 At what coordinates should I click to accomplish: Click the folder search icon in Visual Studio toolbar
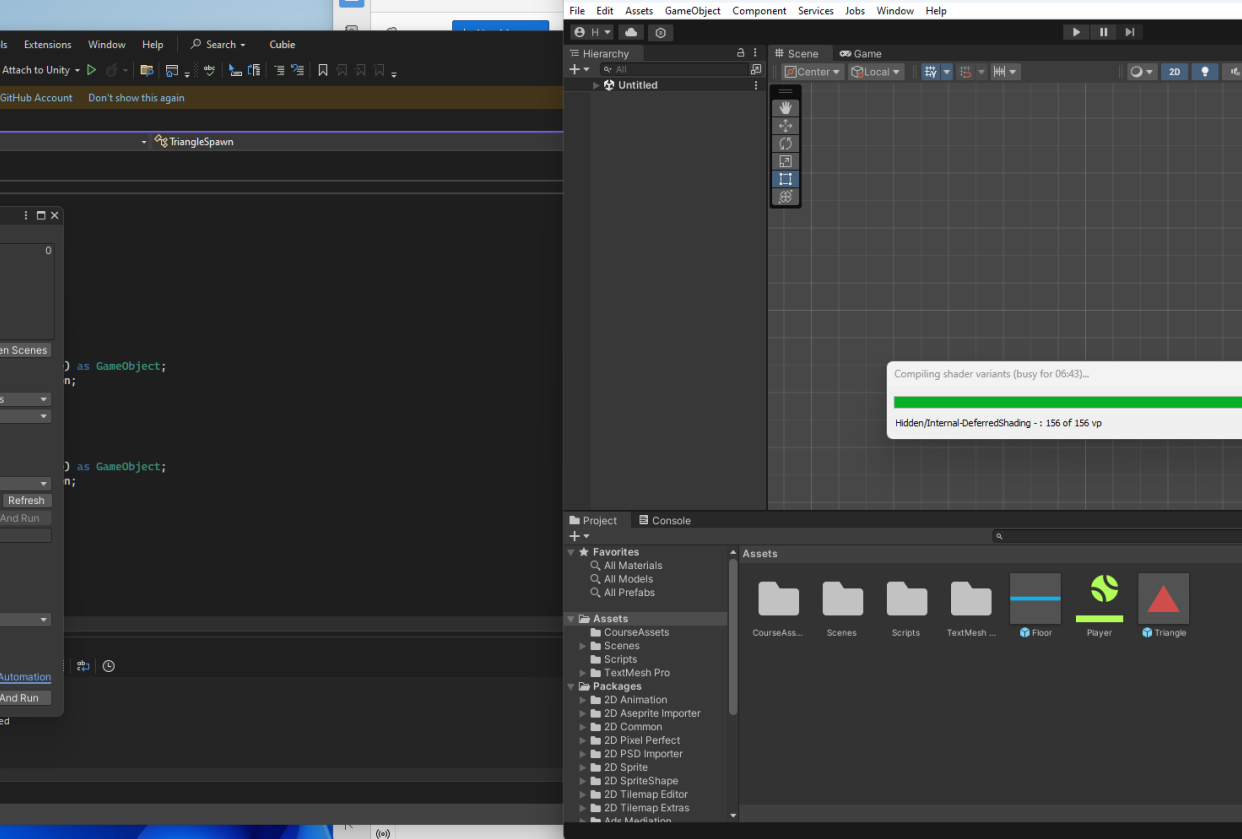[147, 70]
